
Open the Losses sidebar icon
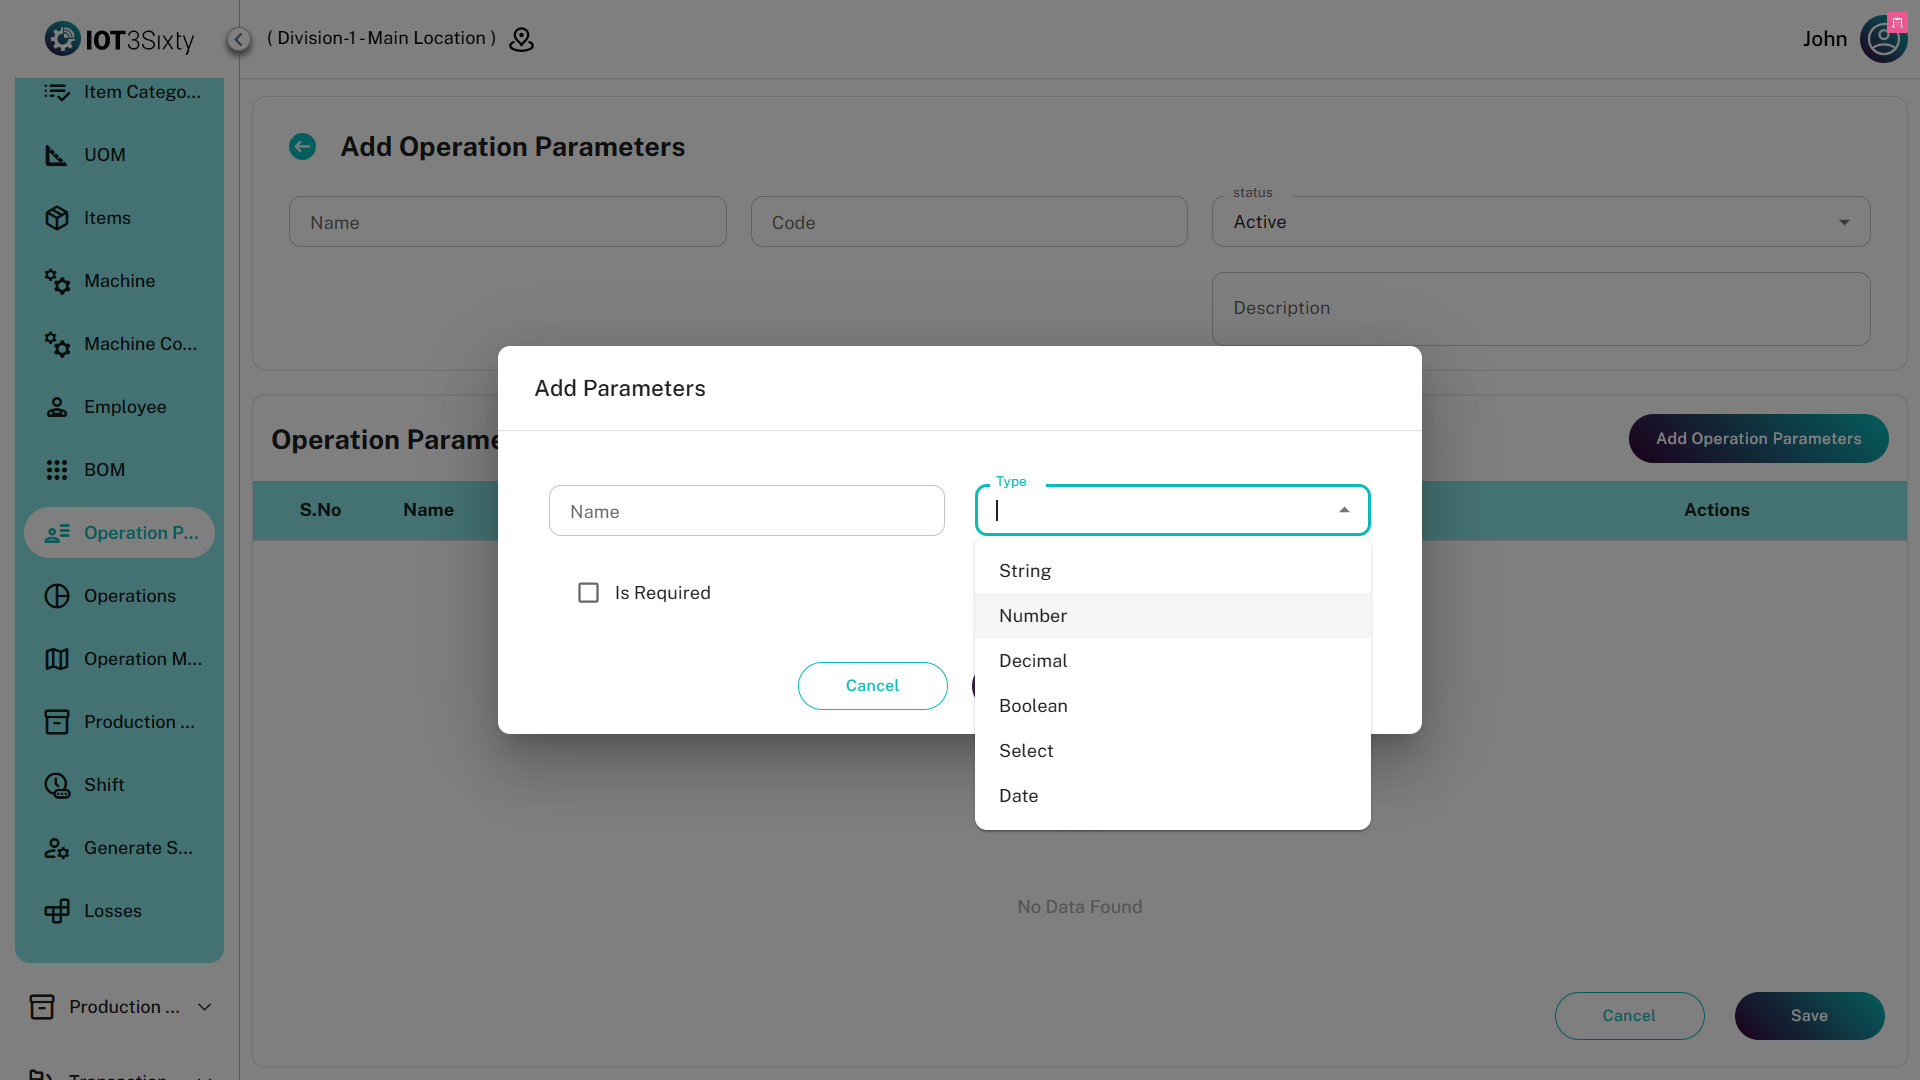(57, 911)
